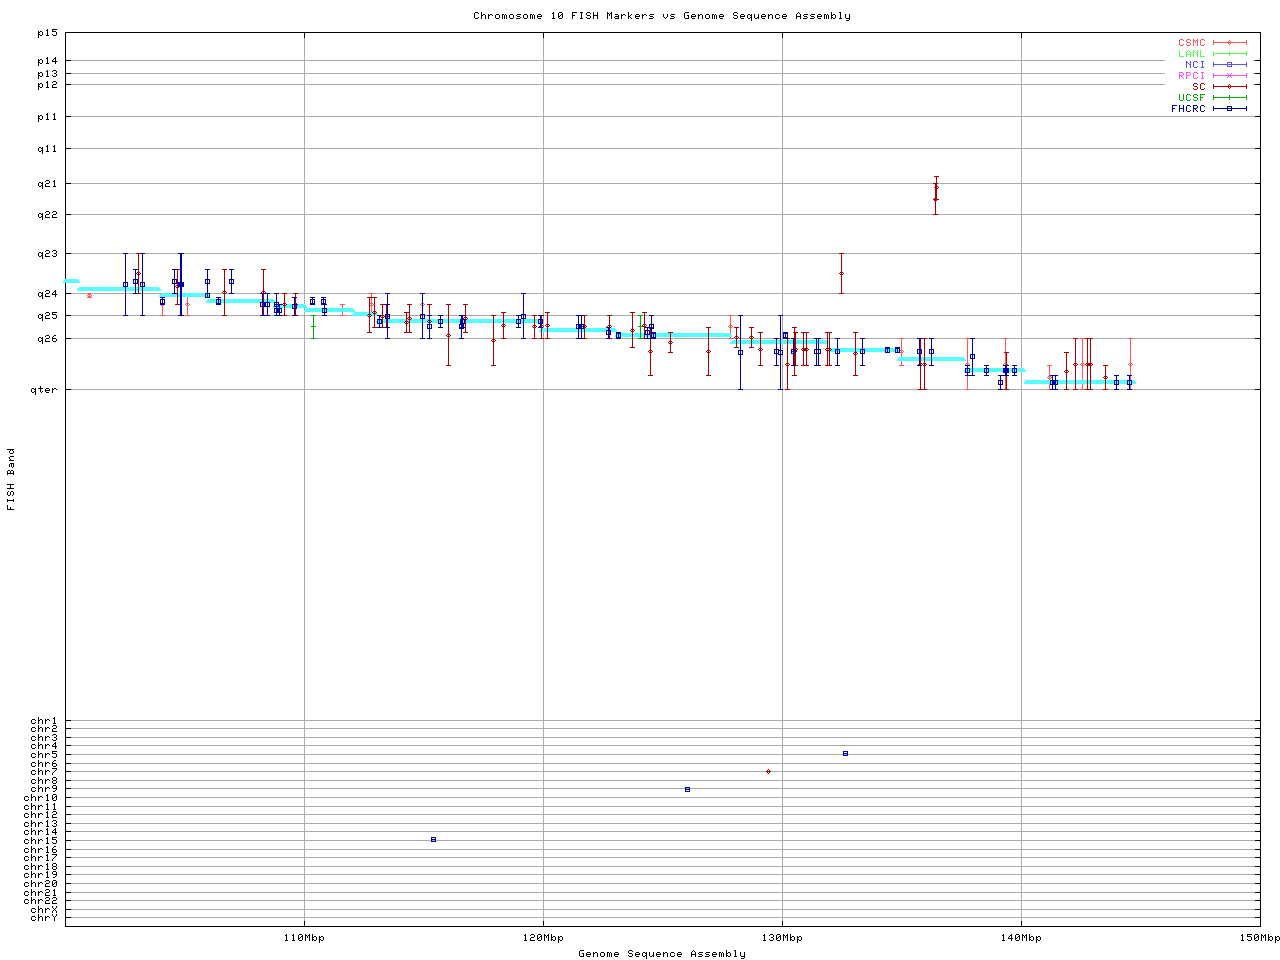
Task: Click the chart title text
Action: click(662, 16)
